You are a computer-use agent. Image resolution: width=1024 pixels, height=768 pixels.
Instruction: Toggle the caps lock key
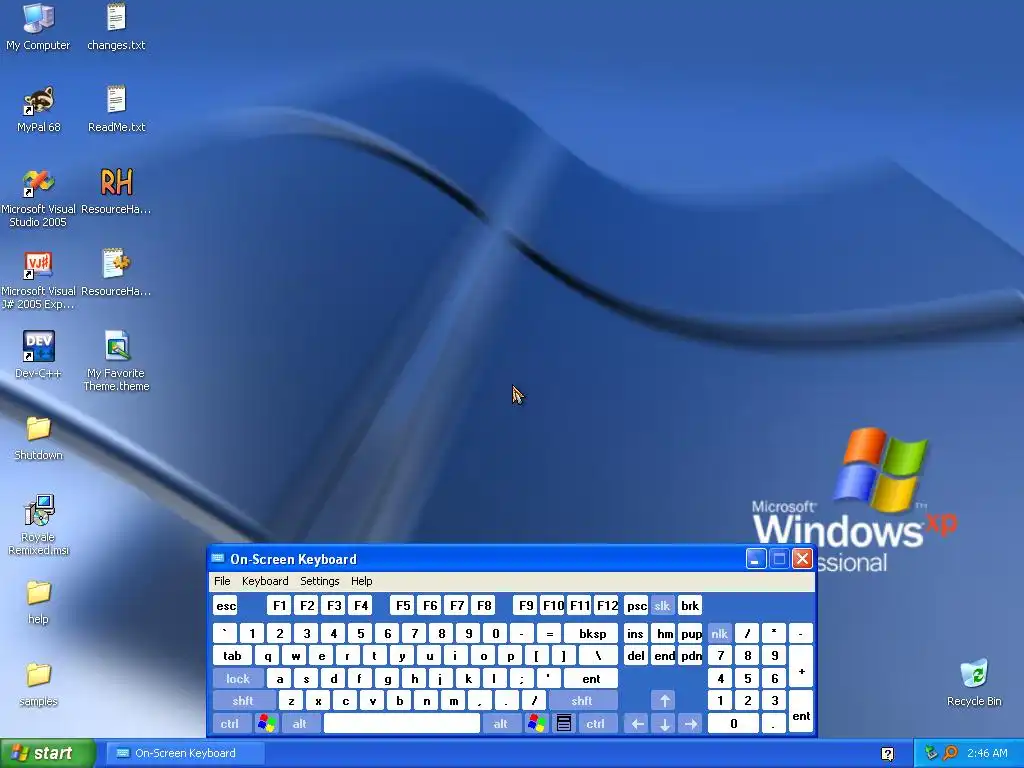tap(238, 679)
